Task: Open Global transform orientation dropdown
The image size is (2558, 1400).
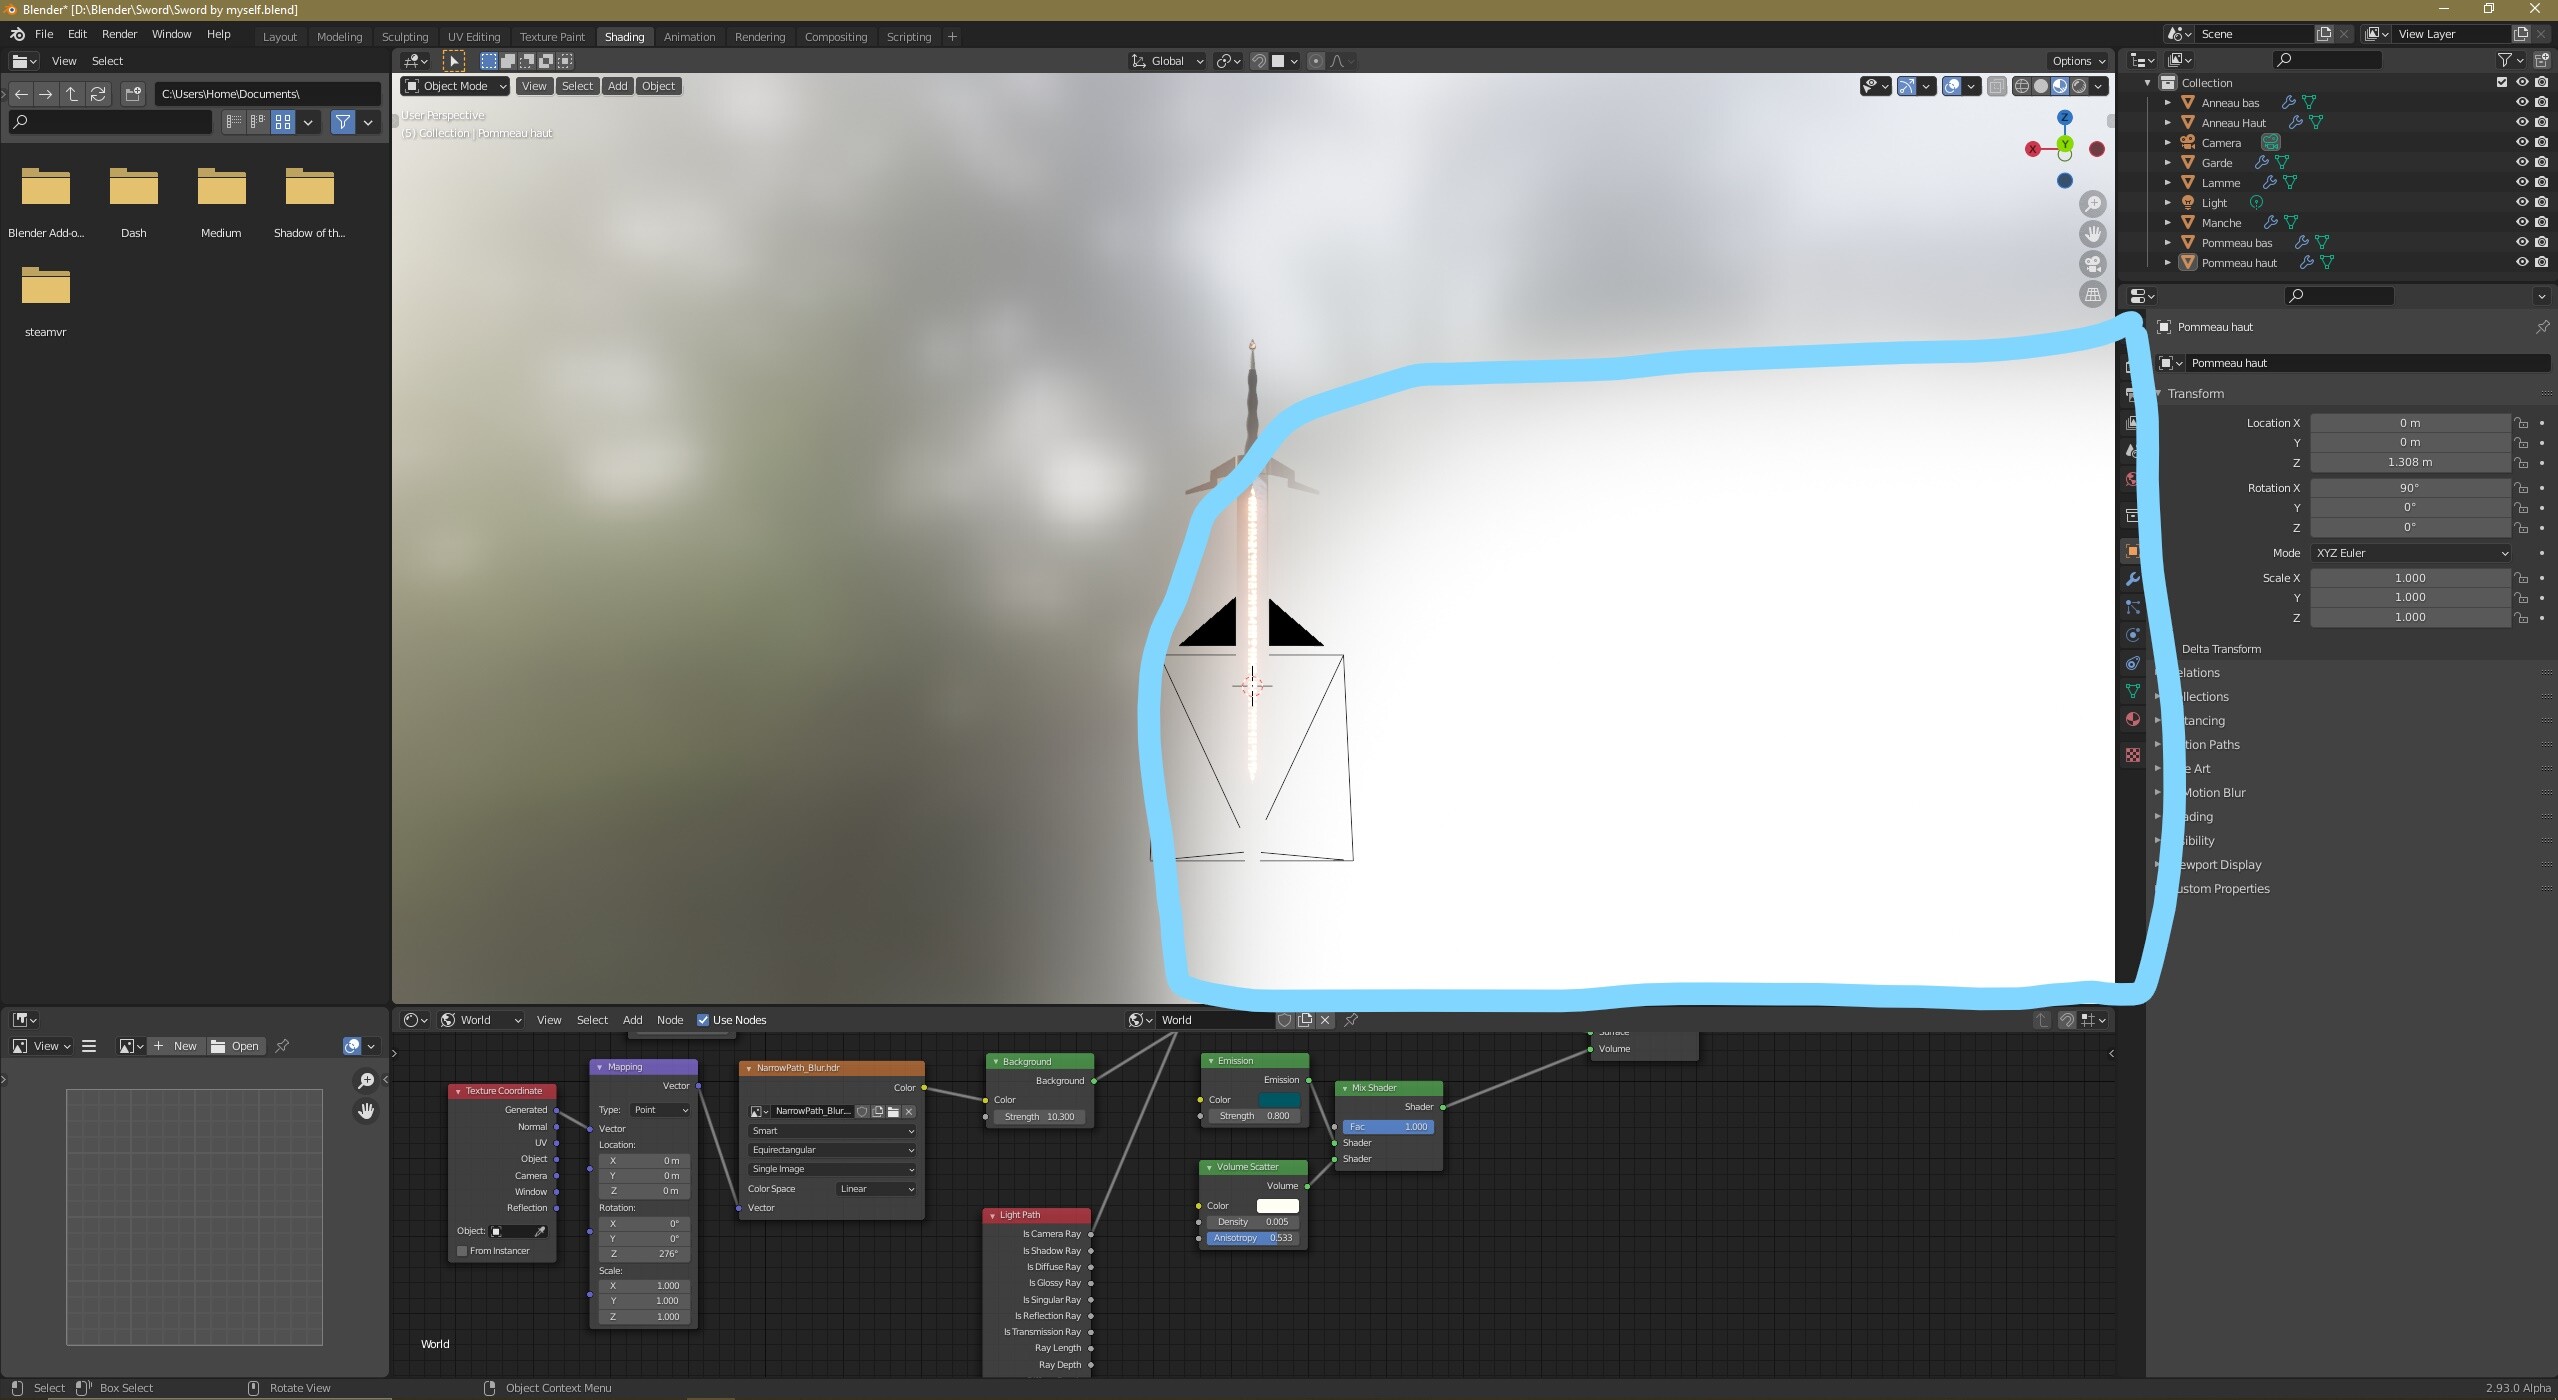Action: 1167,61
